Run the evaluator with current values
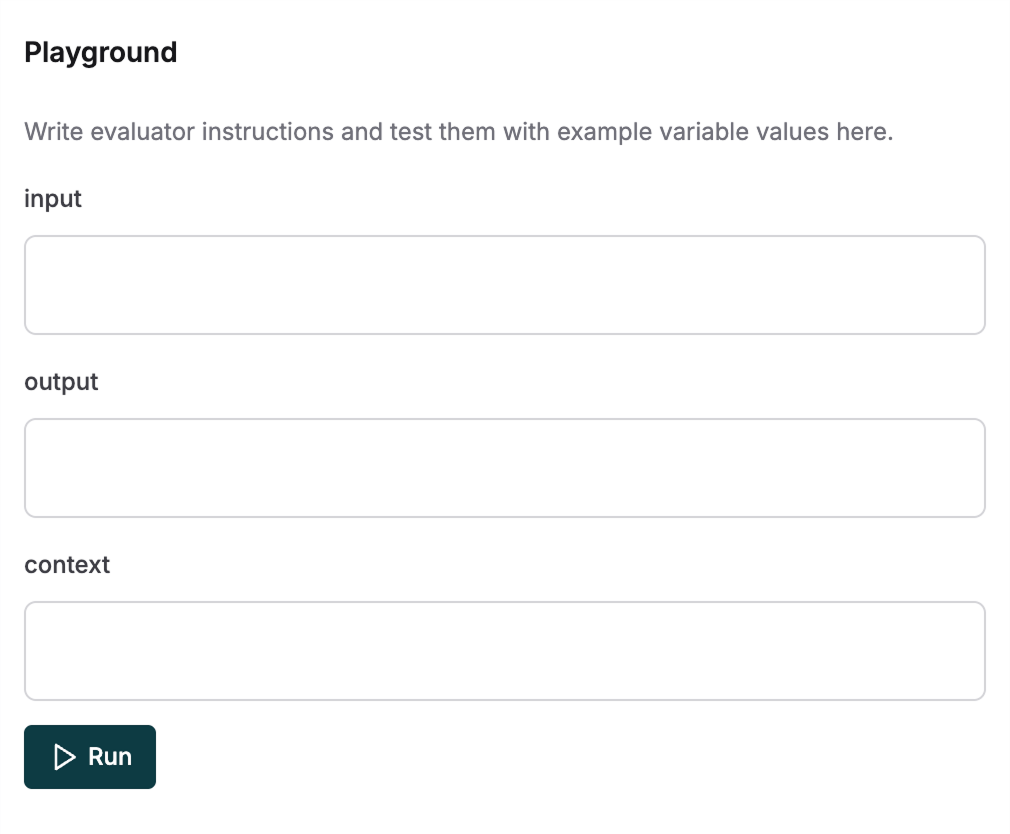 pyautogui.click(x=89, y=757)
